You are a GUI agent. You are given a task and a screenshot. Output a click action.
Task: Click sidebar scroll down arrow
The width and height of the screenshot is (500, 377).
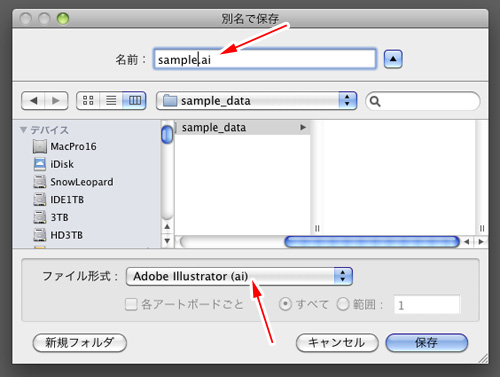pos(167,240)
